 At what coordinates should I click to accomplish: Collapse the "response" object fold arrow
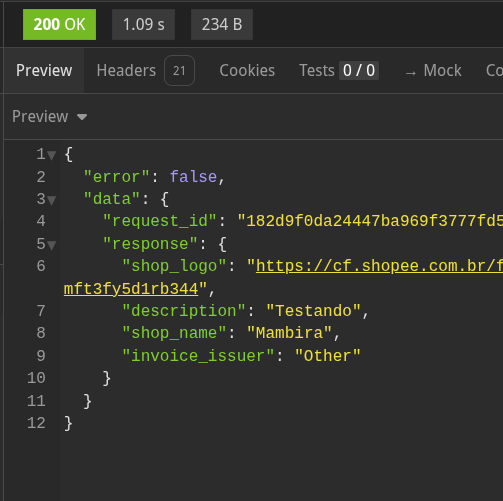pyautogui.click(x=52, y=245)
